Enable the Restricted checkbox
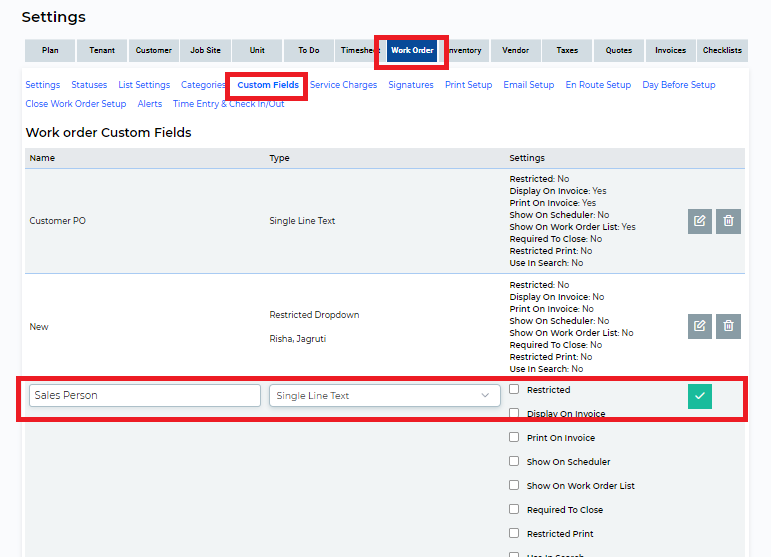771x557 pixels. 514,389
